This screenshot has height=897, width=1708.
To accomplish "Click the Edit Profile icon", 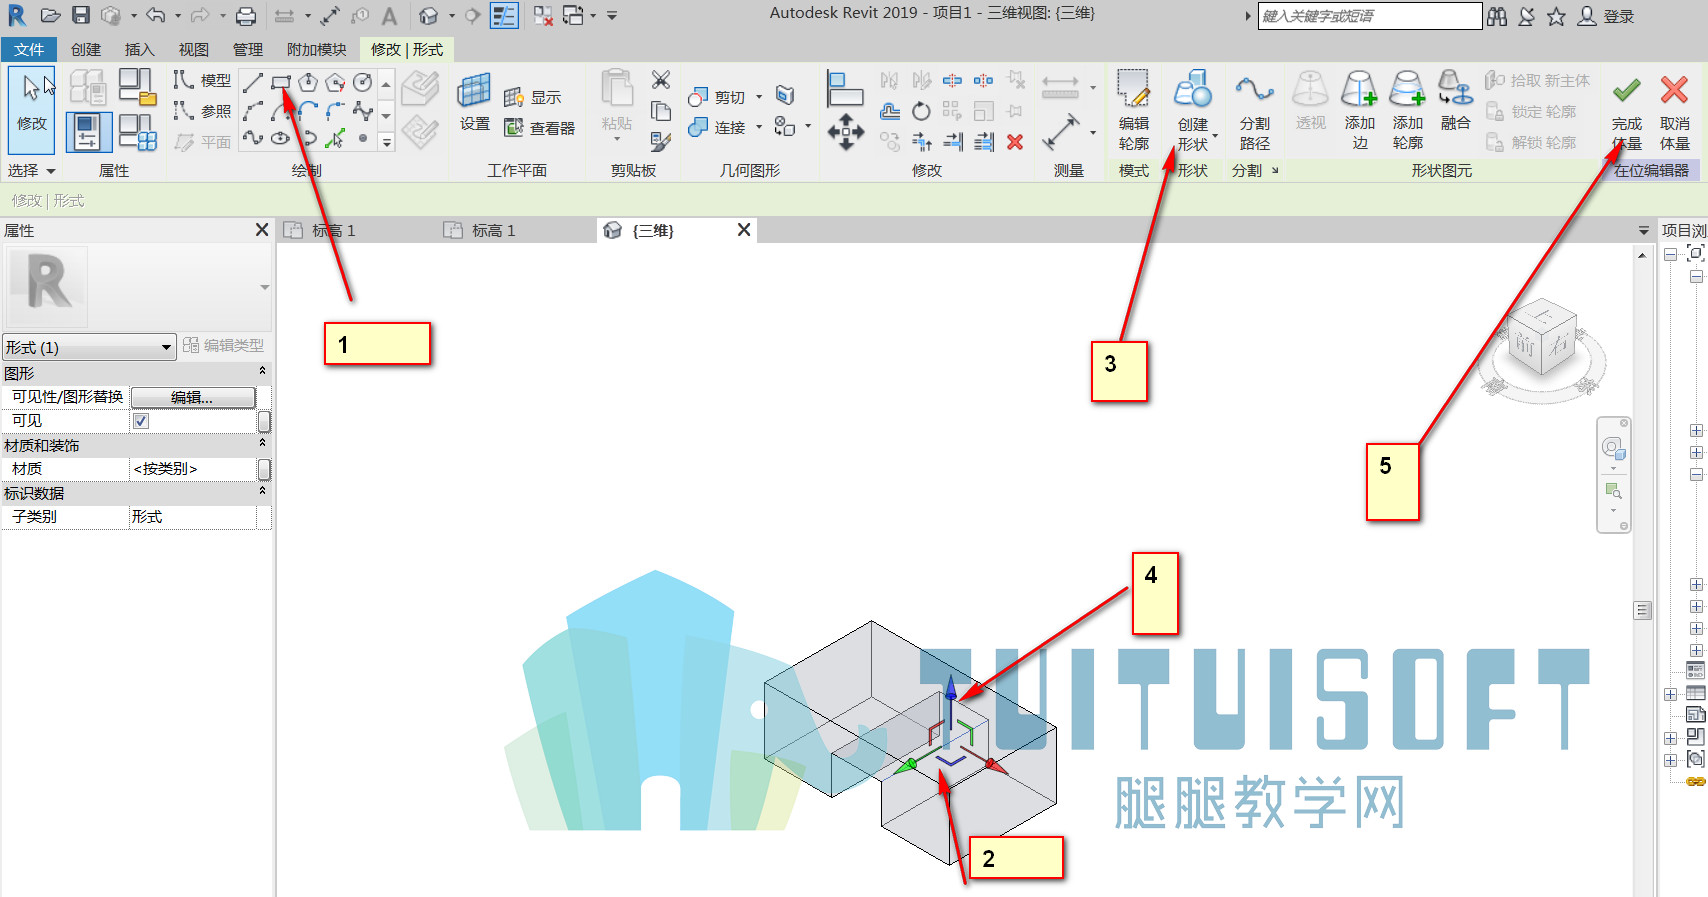I will click(1133, 110).
